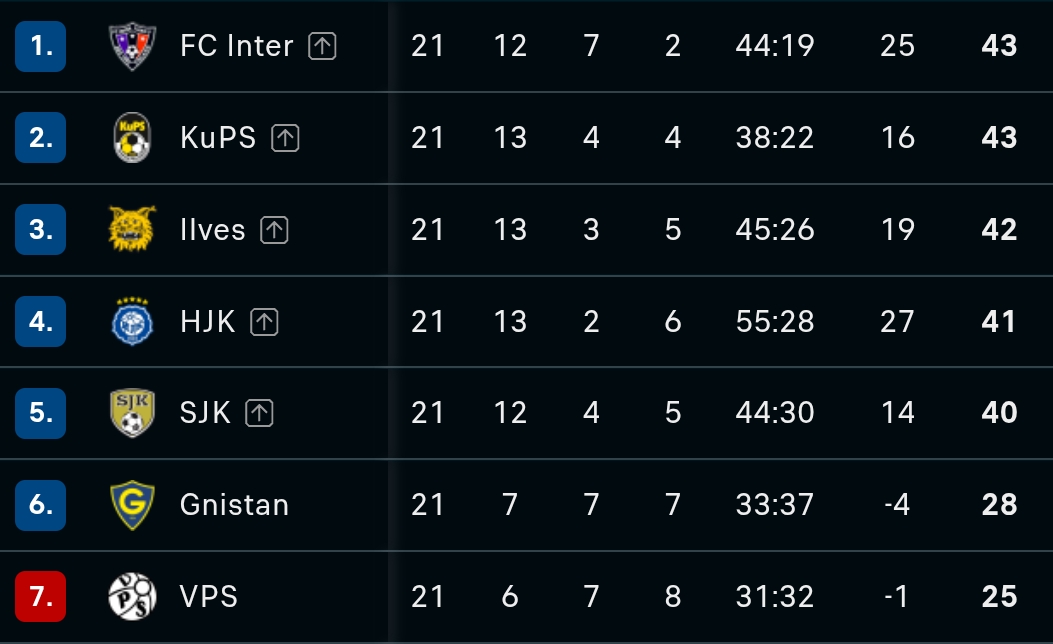Click promotion arrow icon next to FC Inter

tap(322, 46)
